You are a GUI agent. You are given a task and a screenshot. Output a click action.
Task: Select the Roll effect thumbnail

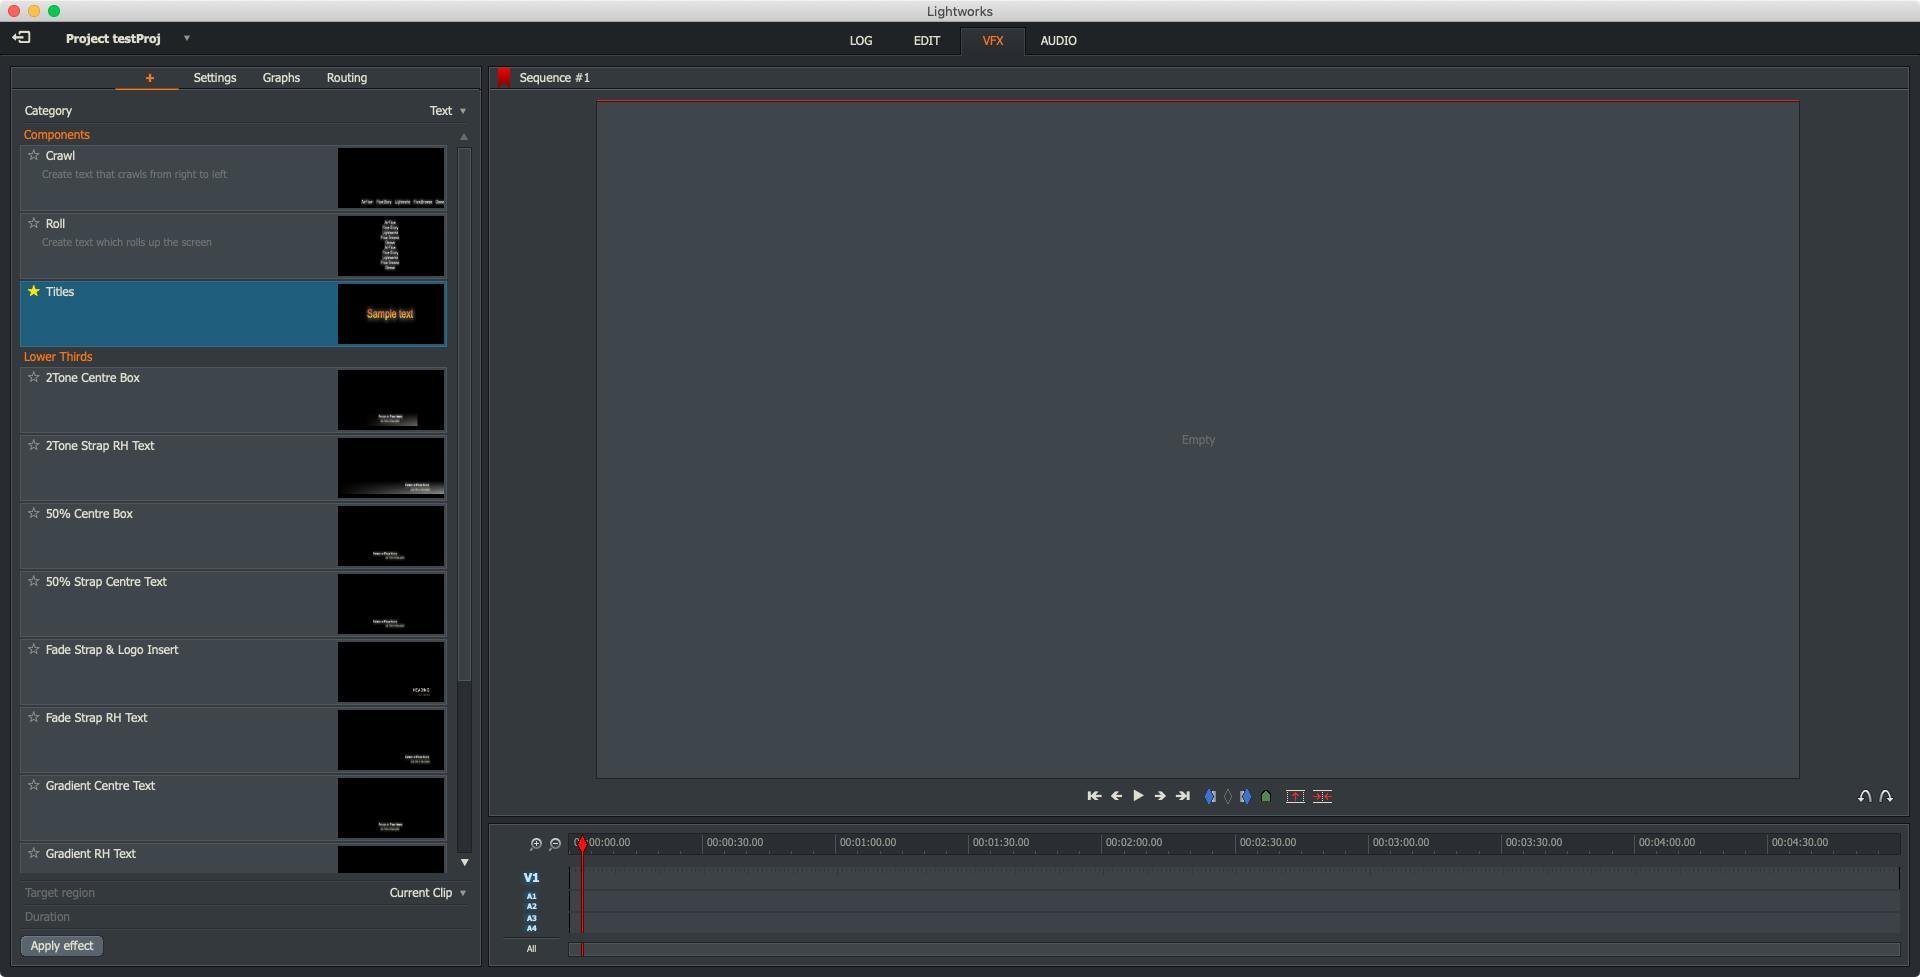pos(390,246)
